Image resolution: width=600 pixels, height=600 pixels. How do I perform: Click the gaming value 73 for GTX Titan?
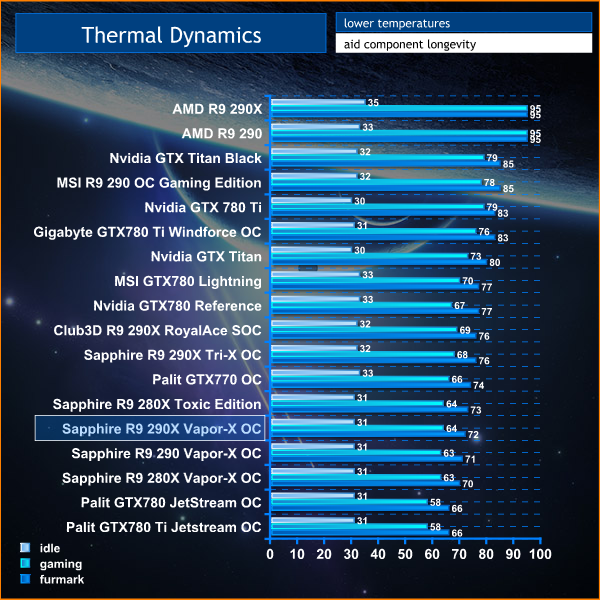(x=476, y=256)
